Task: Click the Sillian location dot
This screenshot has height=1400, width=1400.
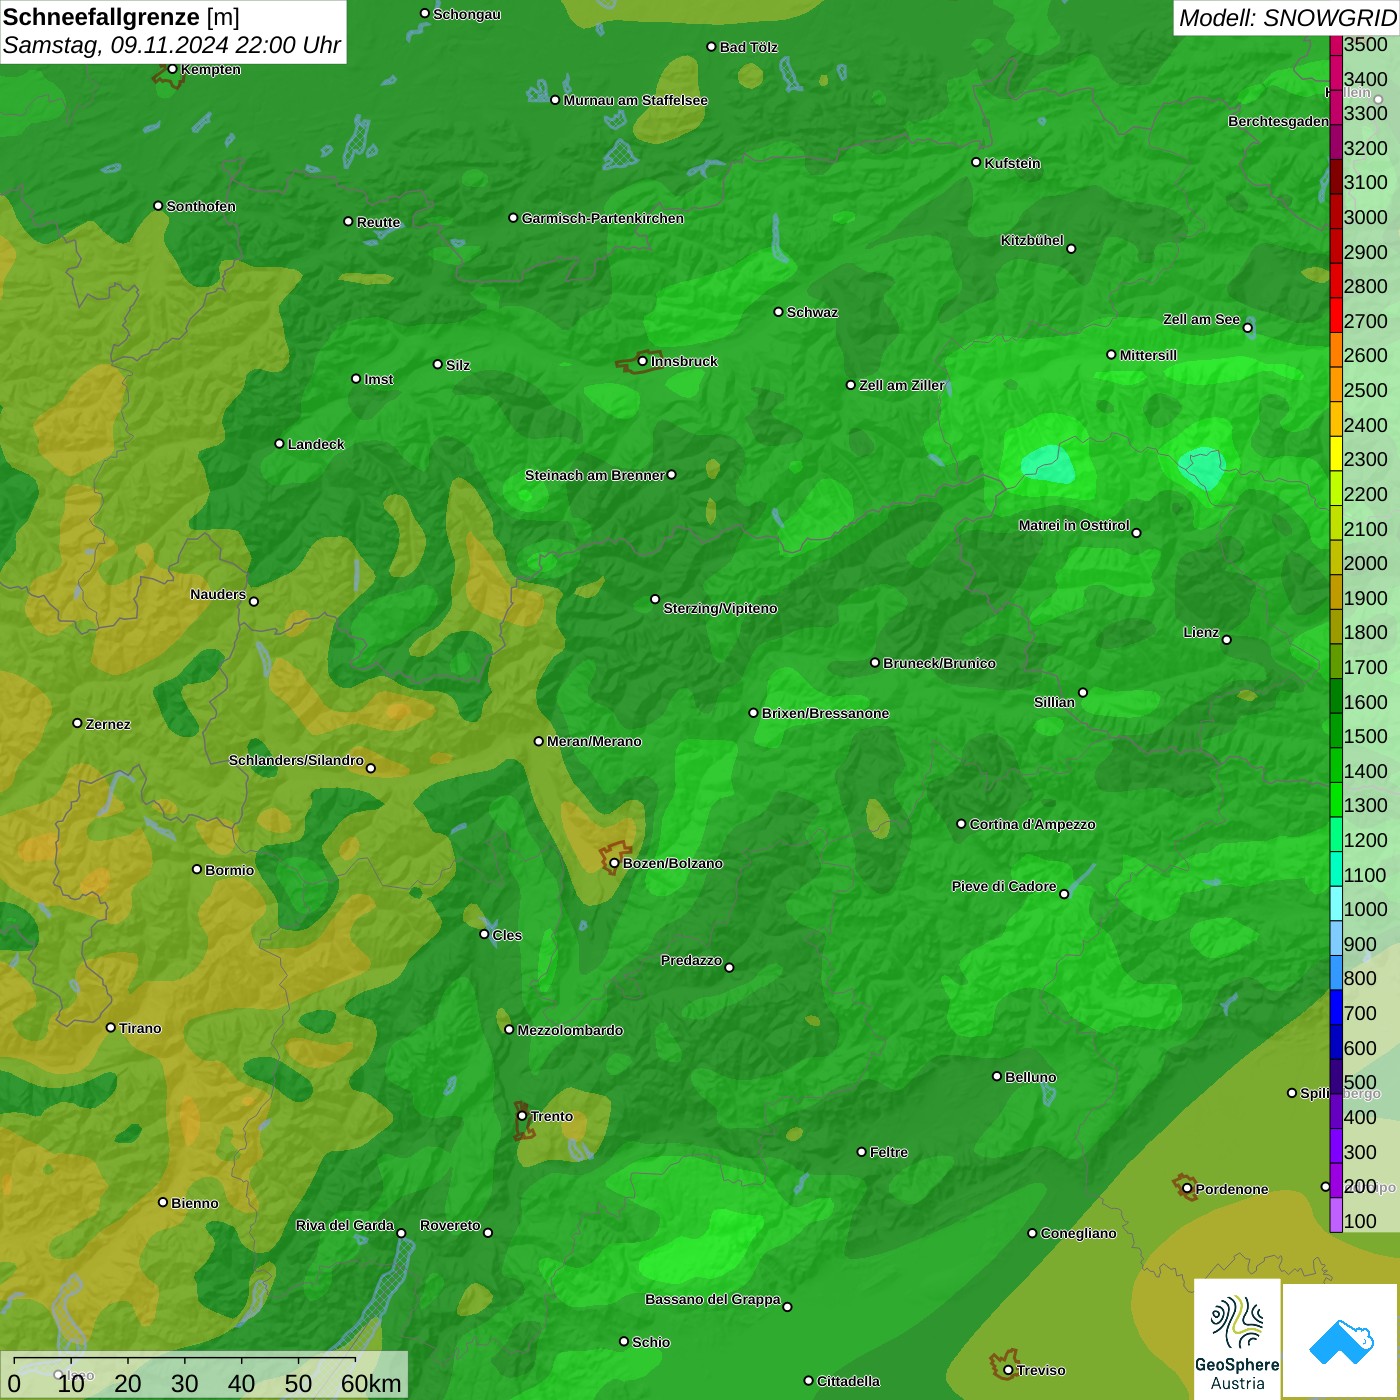Action: pyautogui.click(x=1083, y=692)
